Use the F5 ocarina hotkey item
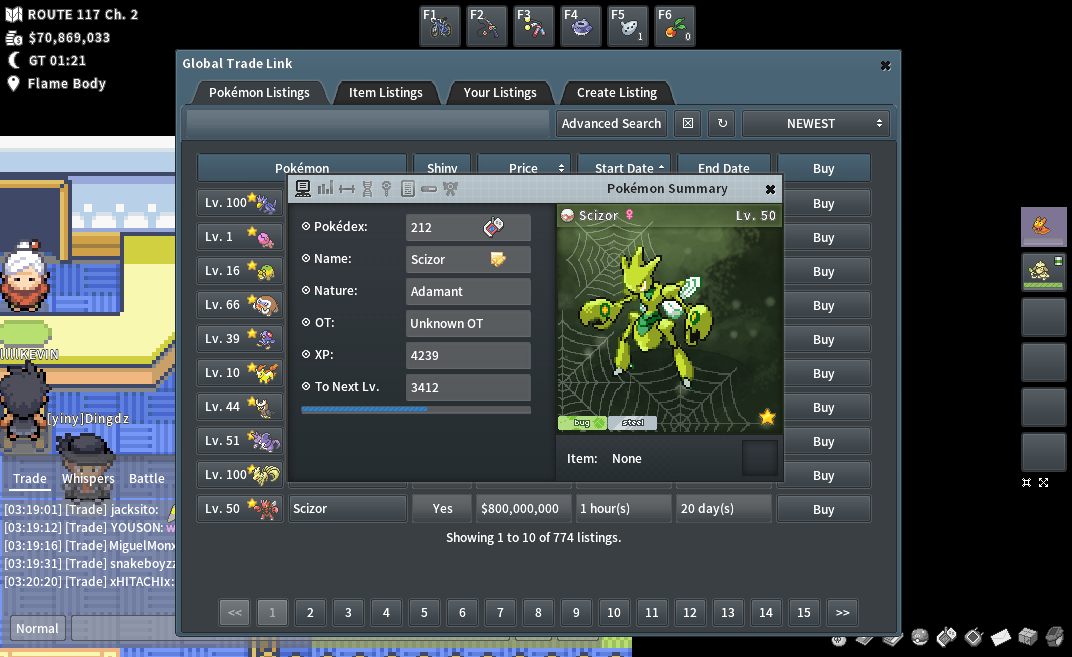1072x657 pixels. pyautogui.click(x=628, y=26)
